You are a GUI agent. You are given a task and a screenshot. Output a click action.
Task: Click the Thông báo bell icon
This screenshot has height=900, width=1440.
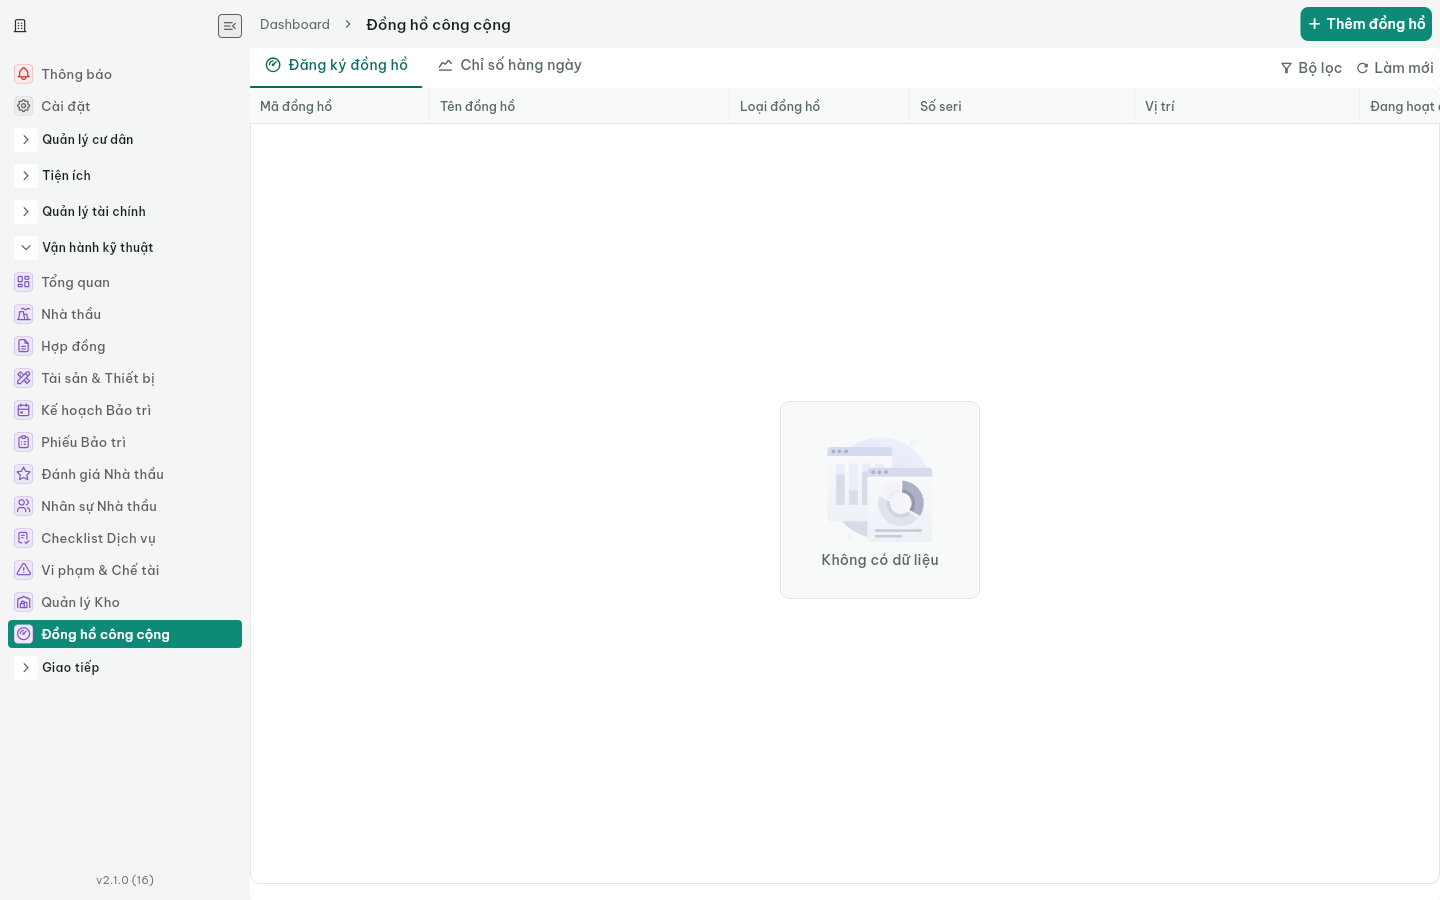(x=24, y=74)
